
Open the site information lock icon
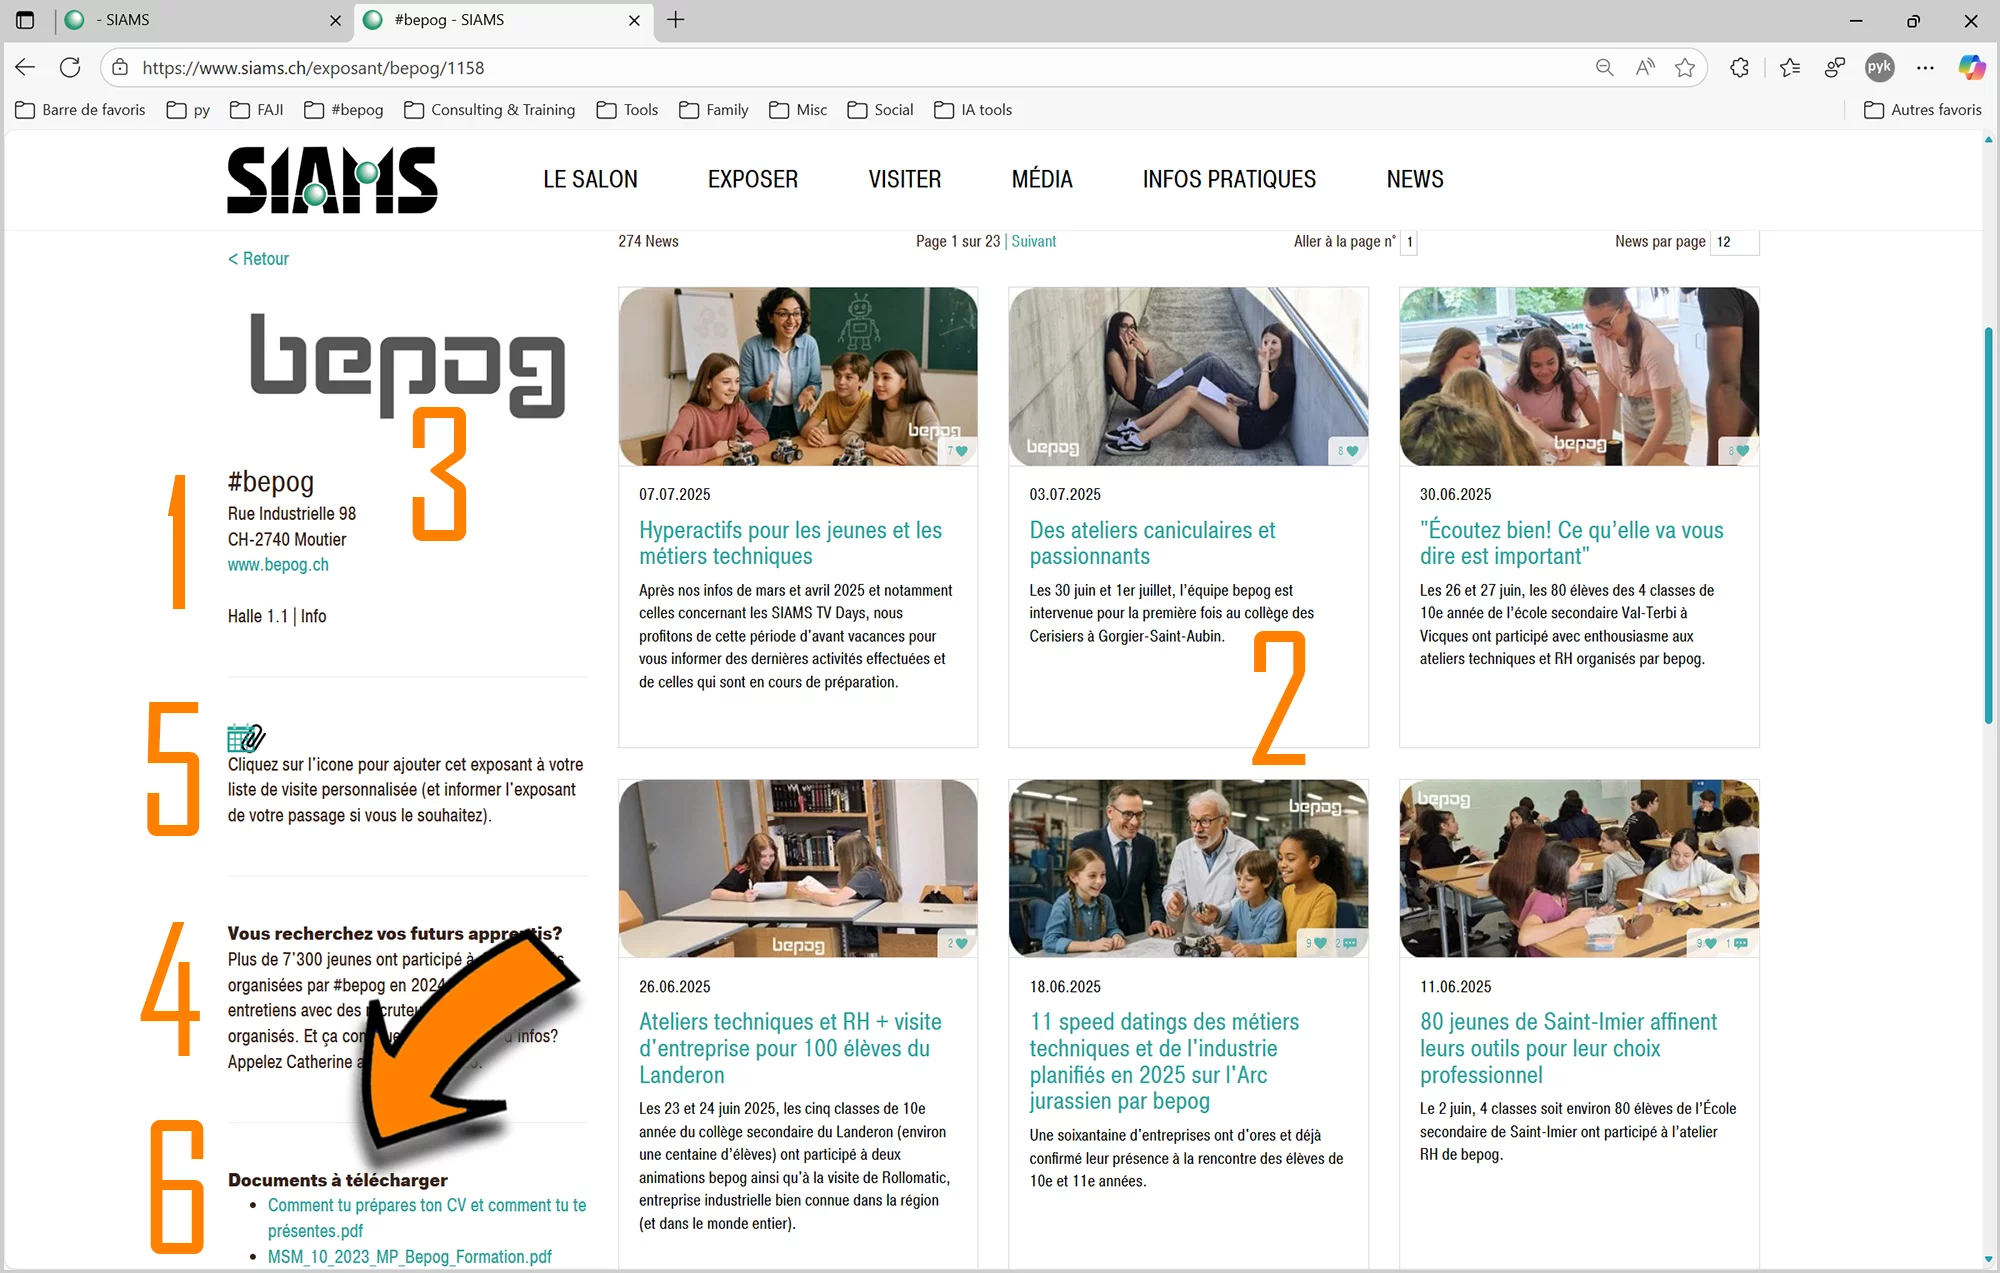[x=120, y=67]
